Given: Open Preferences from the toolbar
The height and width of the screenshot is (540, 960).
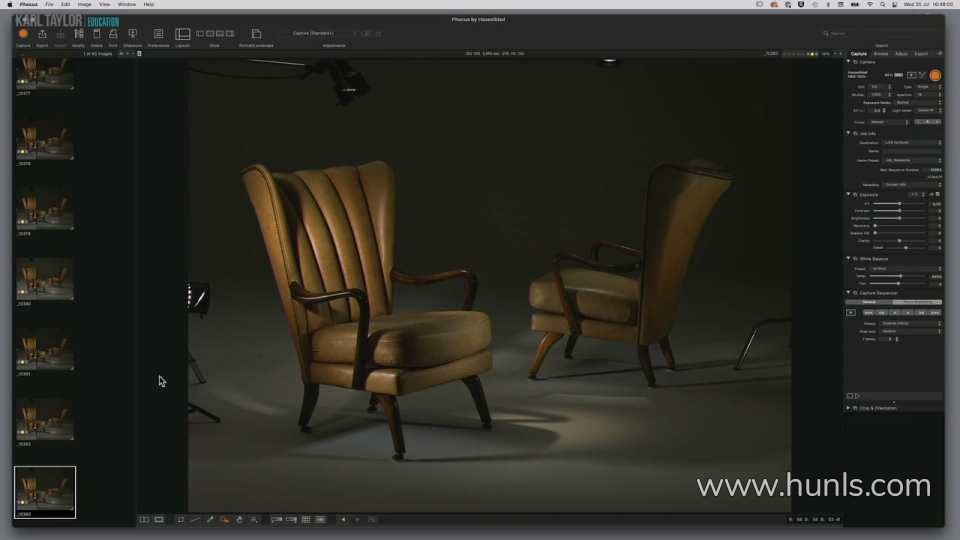Looking at the screenshot, I should [x=158, y=34].
